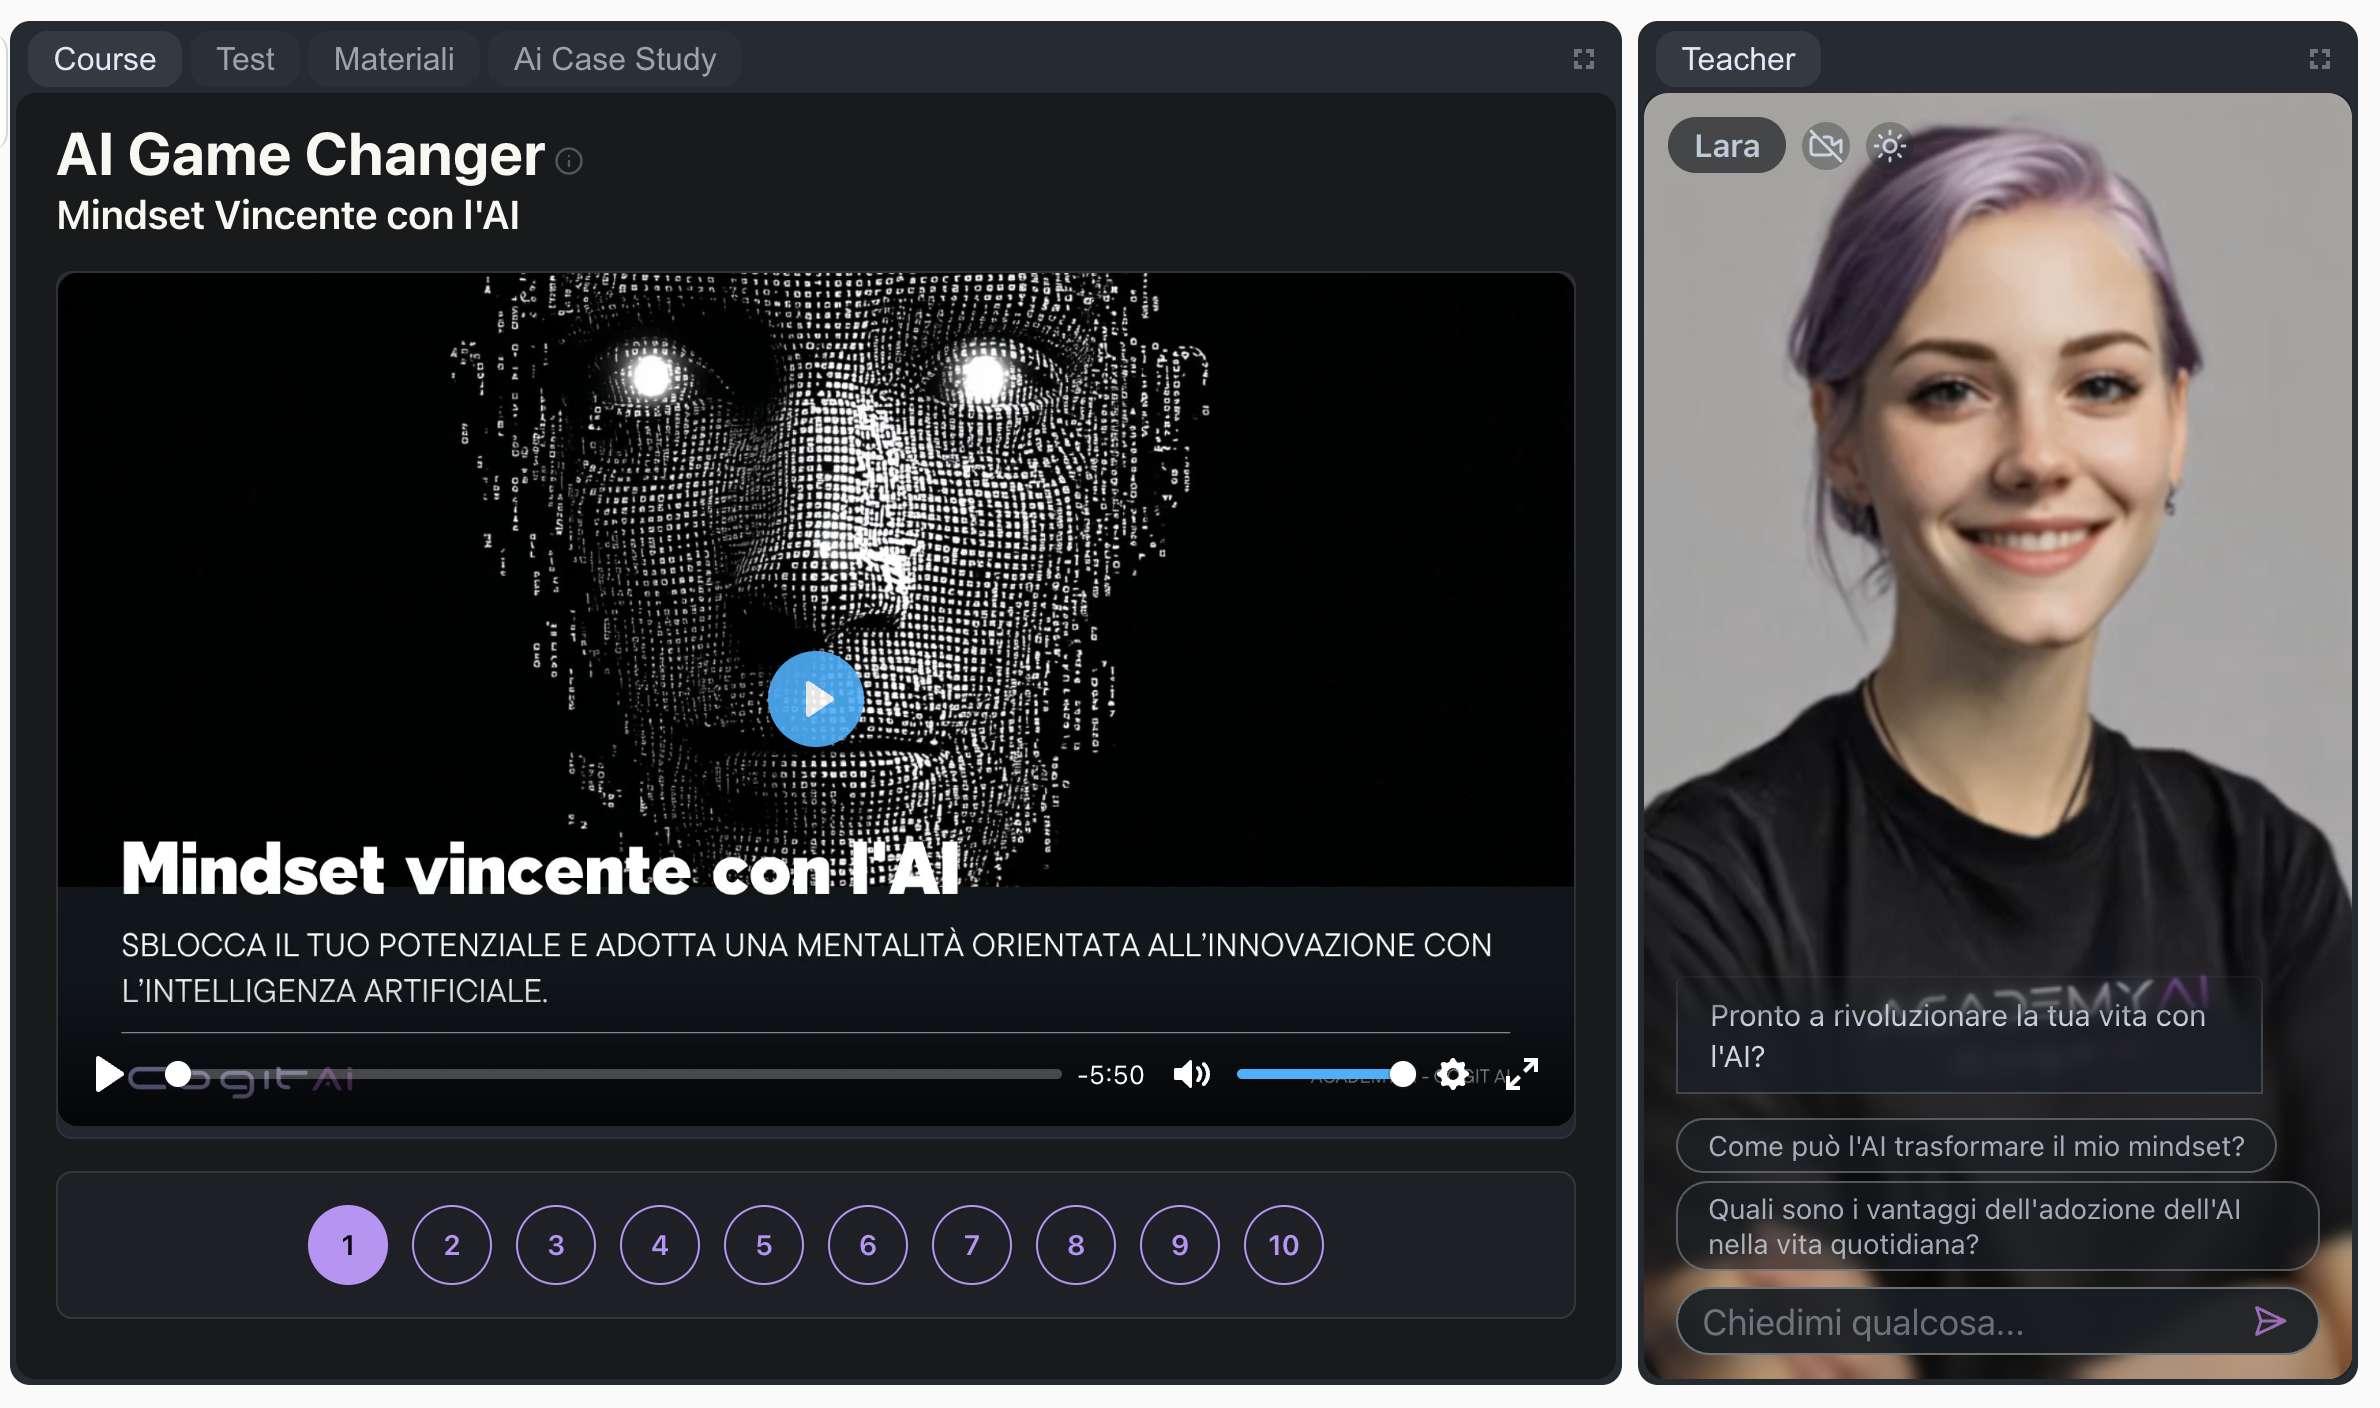The image size is (2380, 1408).
Task: Mute the video with speaker icon
Action: (x=1191, y=1075)
